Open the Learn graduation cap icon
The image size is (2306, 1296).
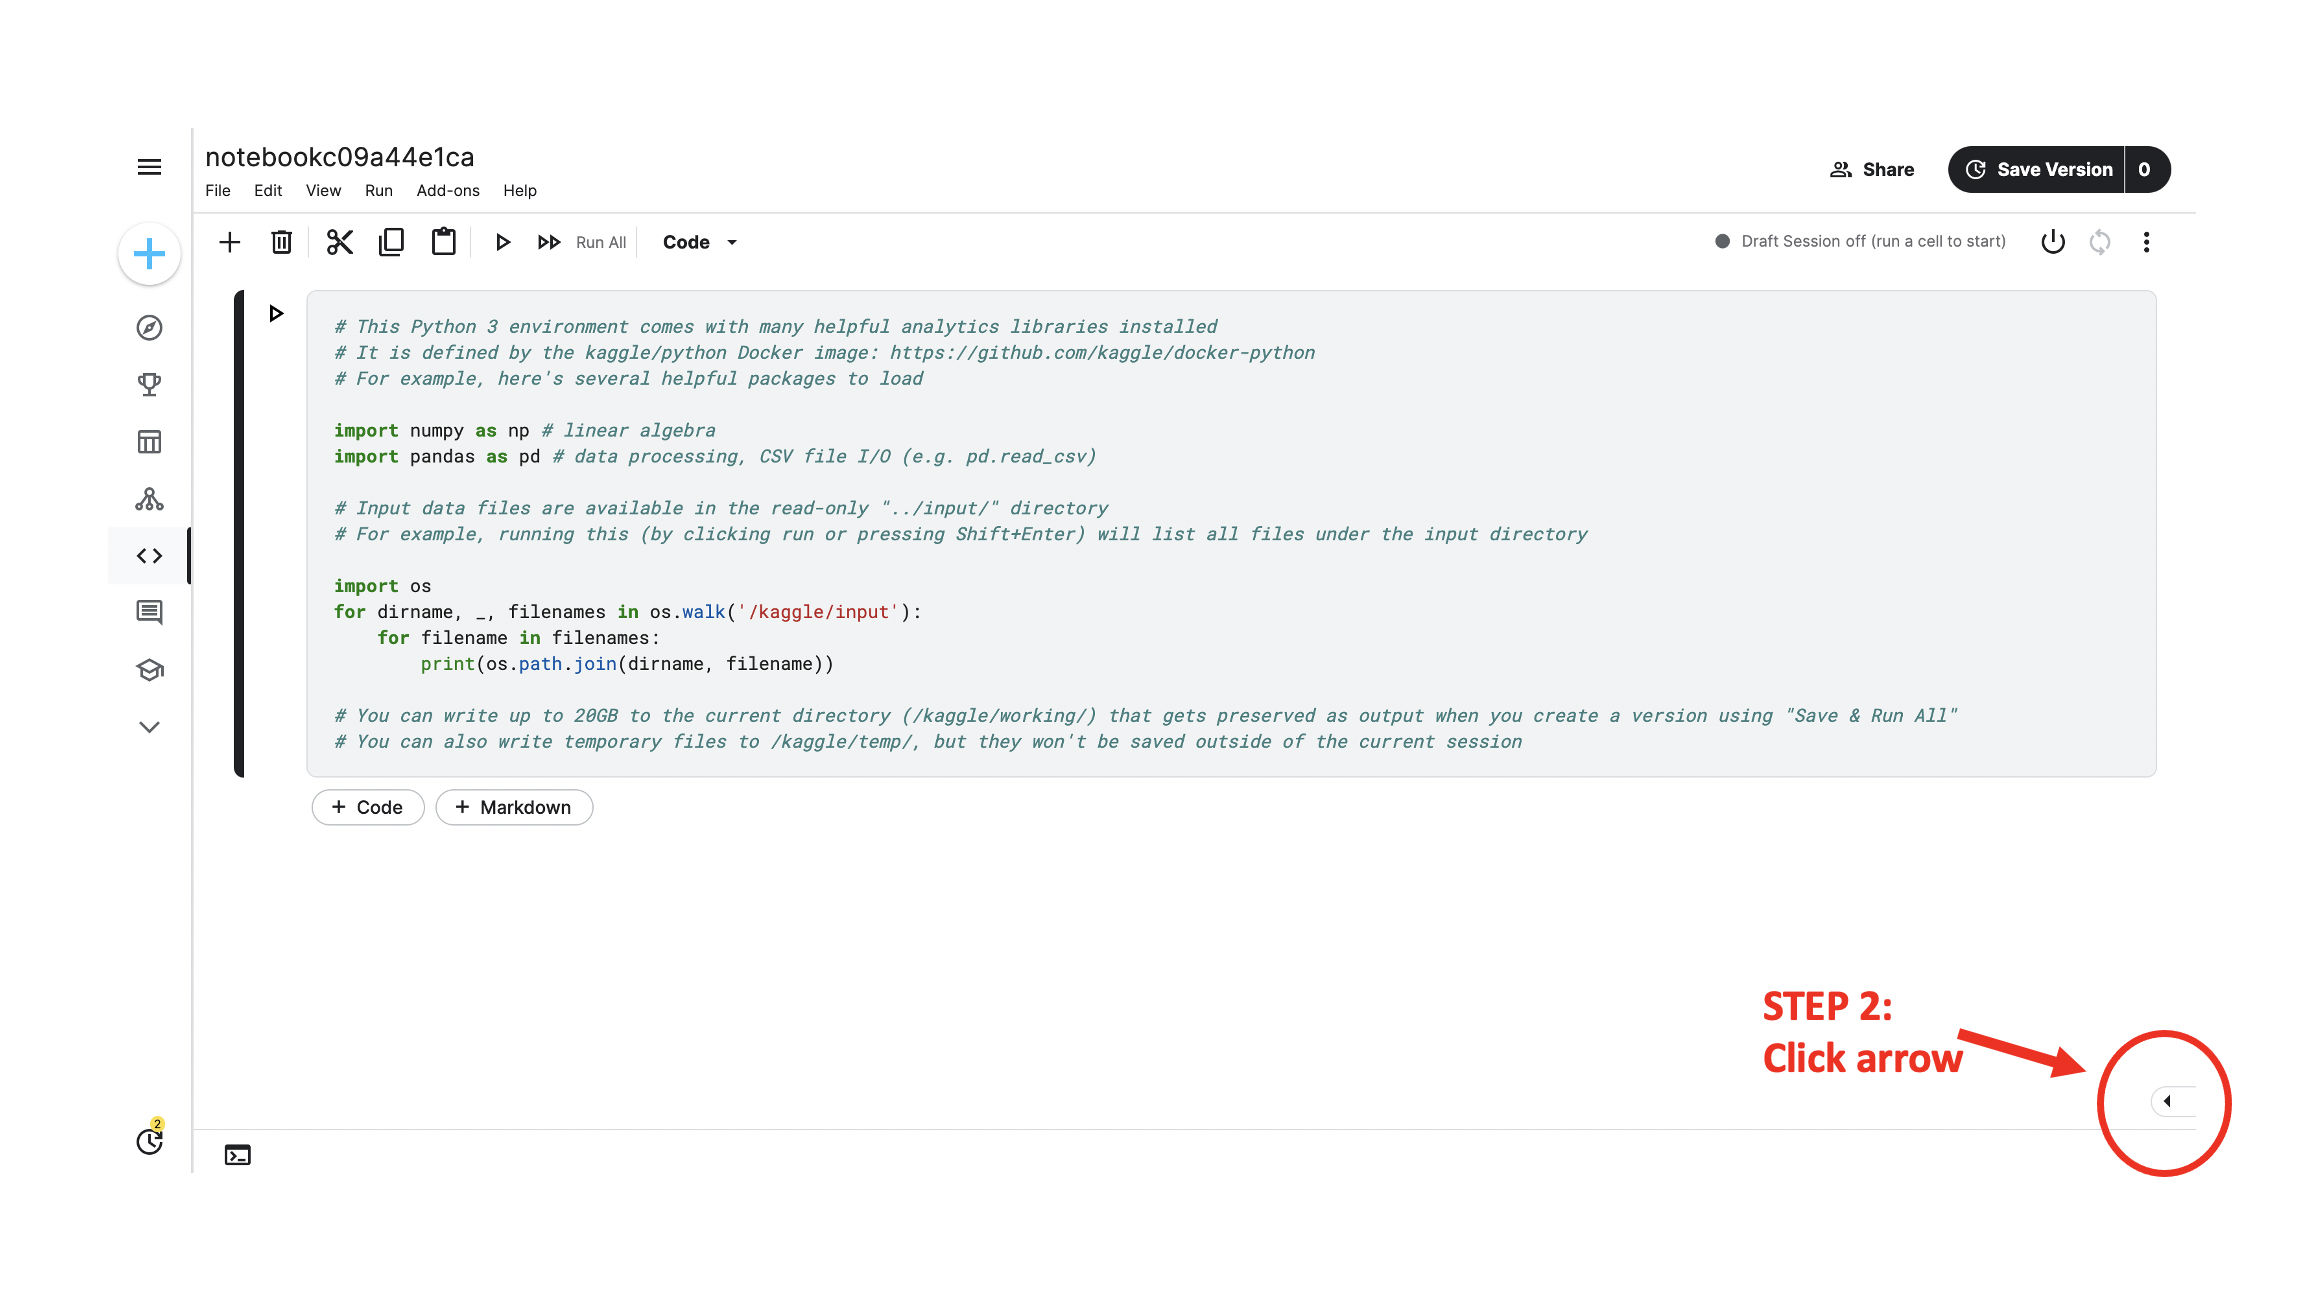(x=149, y=670)
